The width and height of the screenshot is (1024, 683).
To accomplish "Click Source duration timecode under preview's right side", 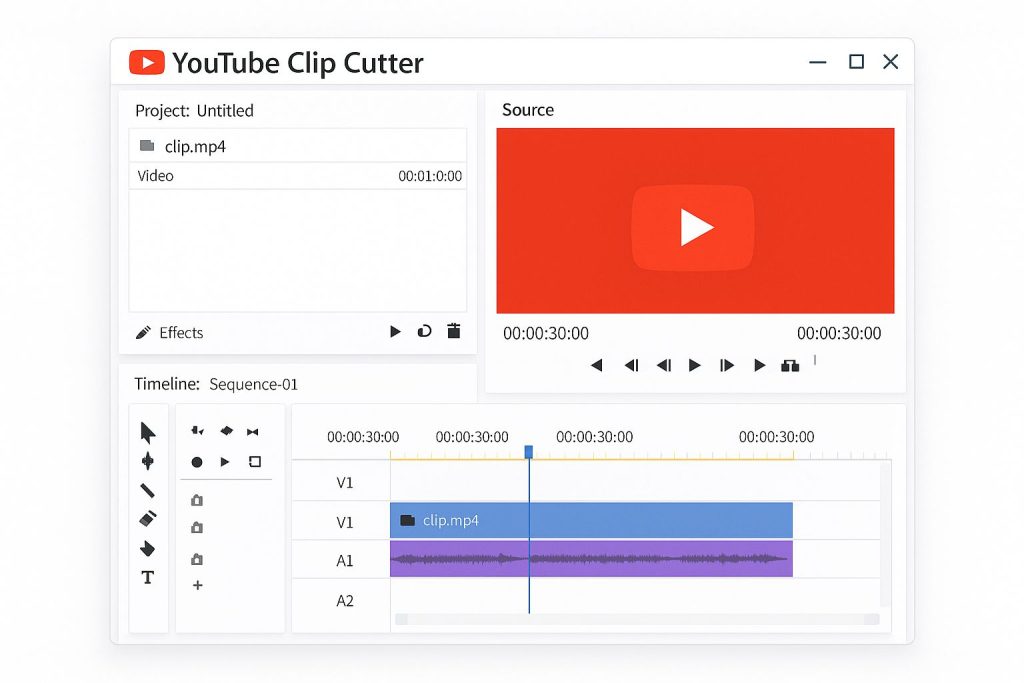I will point(839,333).
